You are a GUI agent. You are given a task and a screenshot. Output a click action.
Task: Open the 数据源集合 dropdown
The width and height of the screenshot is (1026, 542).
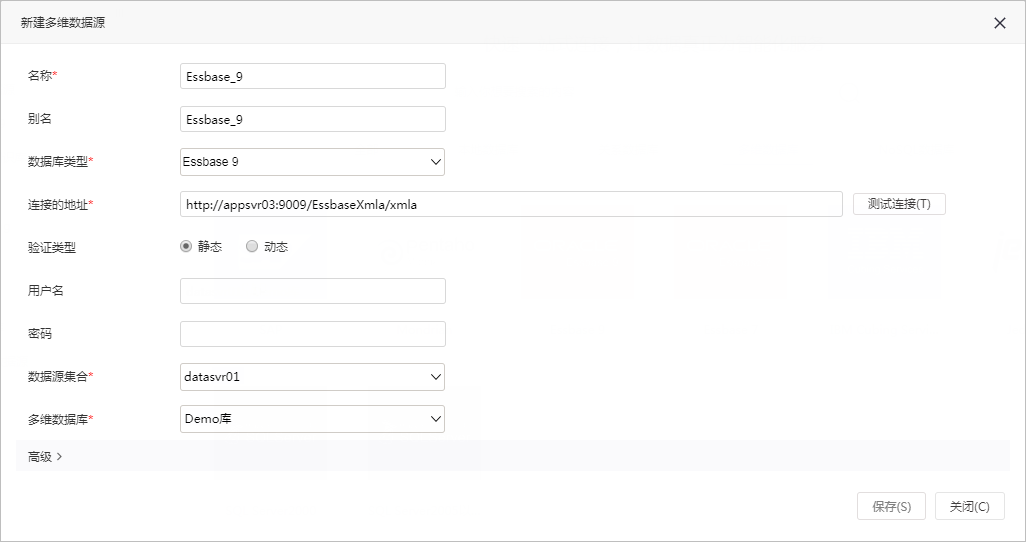tap(313, 376)
